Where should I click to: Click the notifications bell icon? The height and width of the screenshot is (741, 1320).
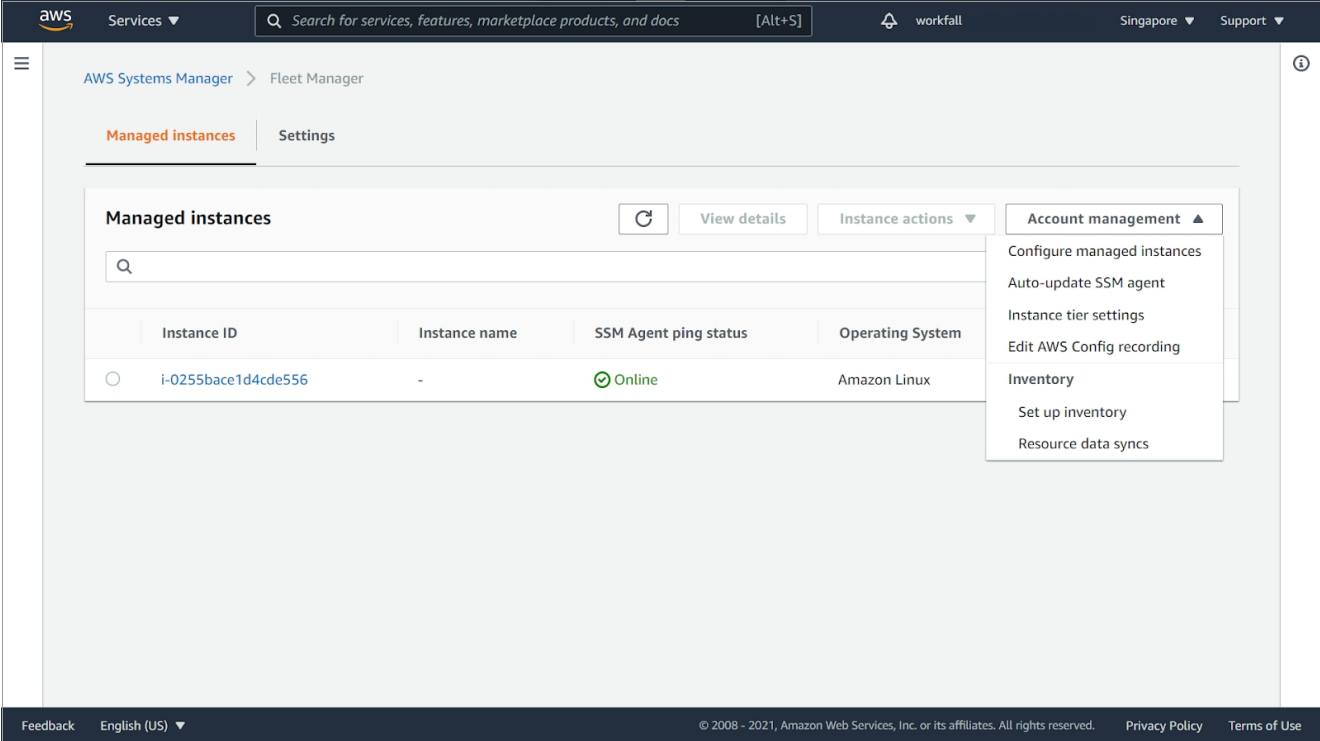(x=889, y=20)
